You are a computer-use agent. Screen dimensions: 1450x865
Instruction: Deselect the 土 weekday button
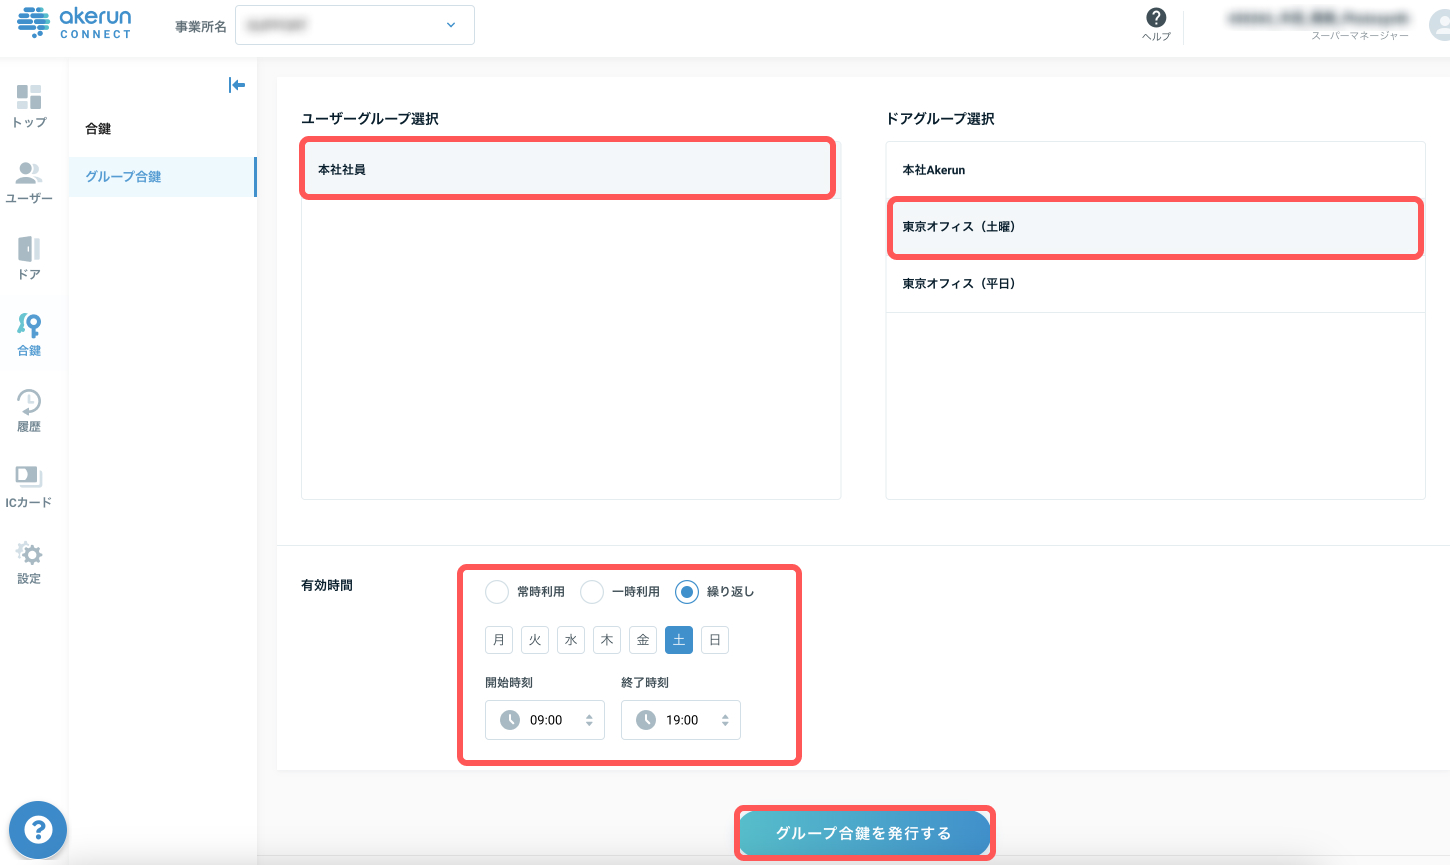click(679, 640)
